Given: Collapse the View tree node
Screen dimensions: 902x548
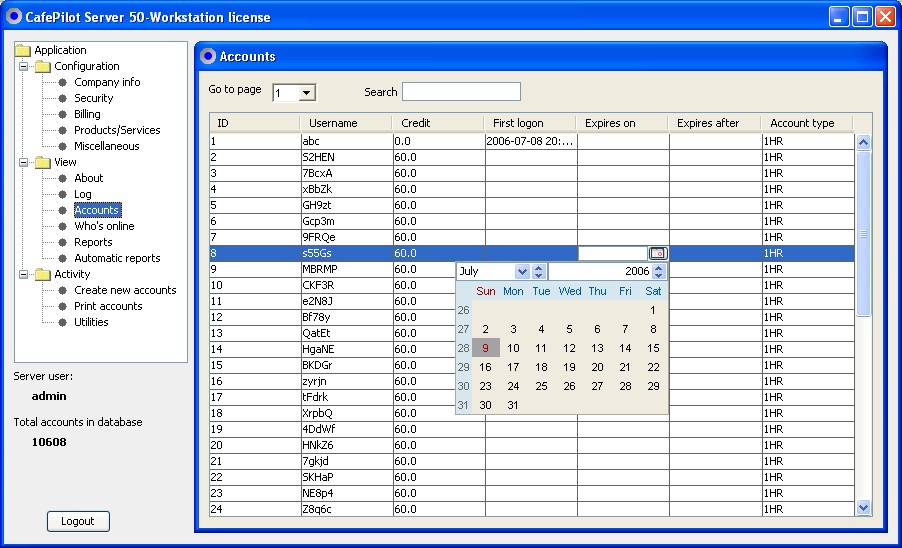Looking at the screenshot, I should [24, 162].
